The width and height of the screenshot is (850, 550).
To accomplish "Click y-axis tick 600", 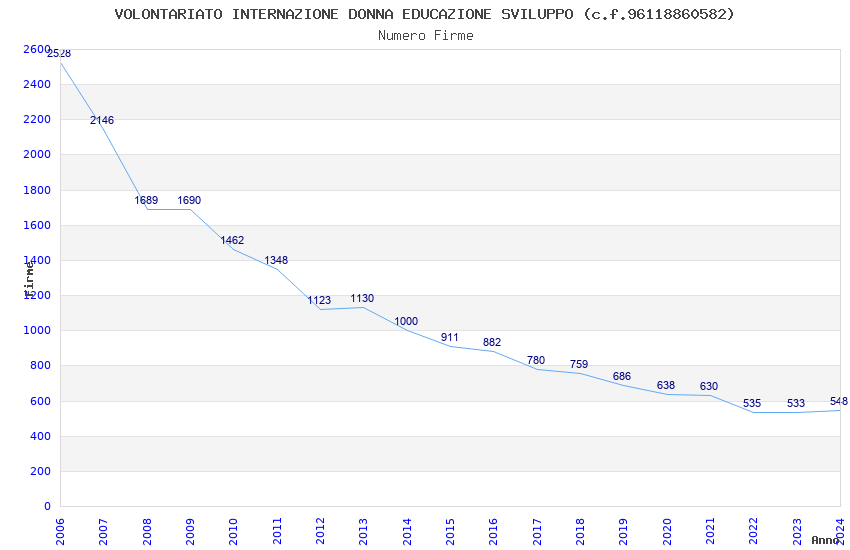I will 40,402.
